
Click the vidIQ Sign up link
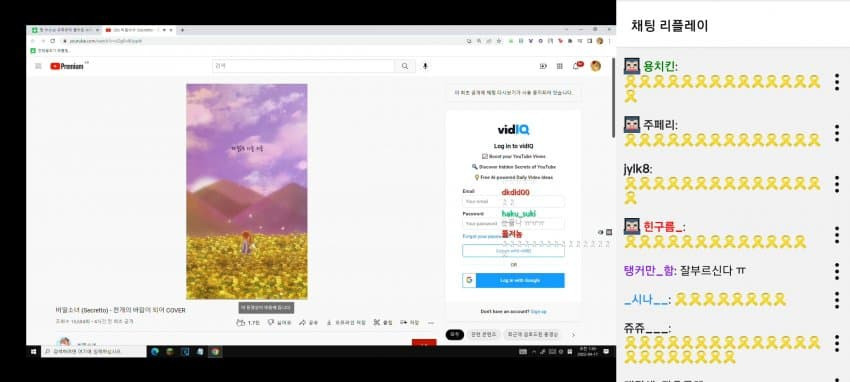tap(538, 312)
